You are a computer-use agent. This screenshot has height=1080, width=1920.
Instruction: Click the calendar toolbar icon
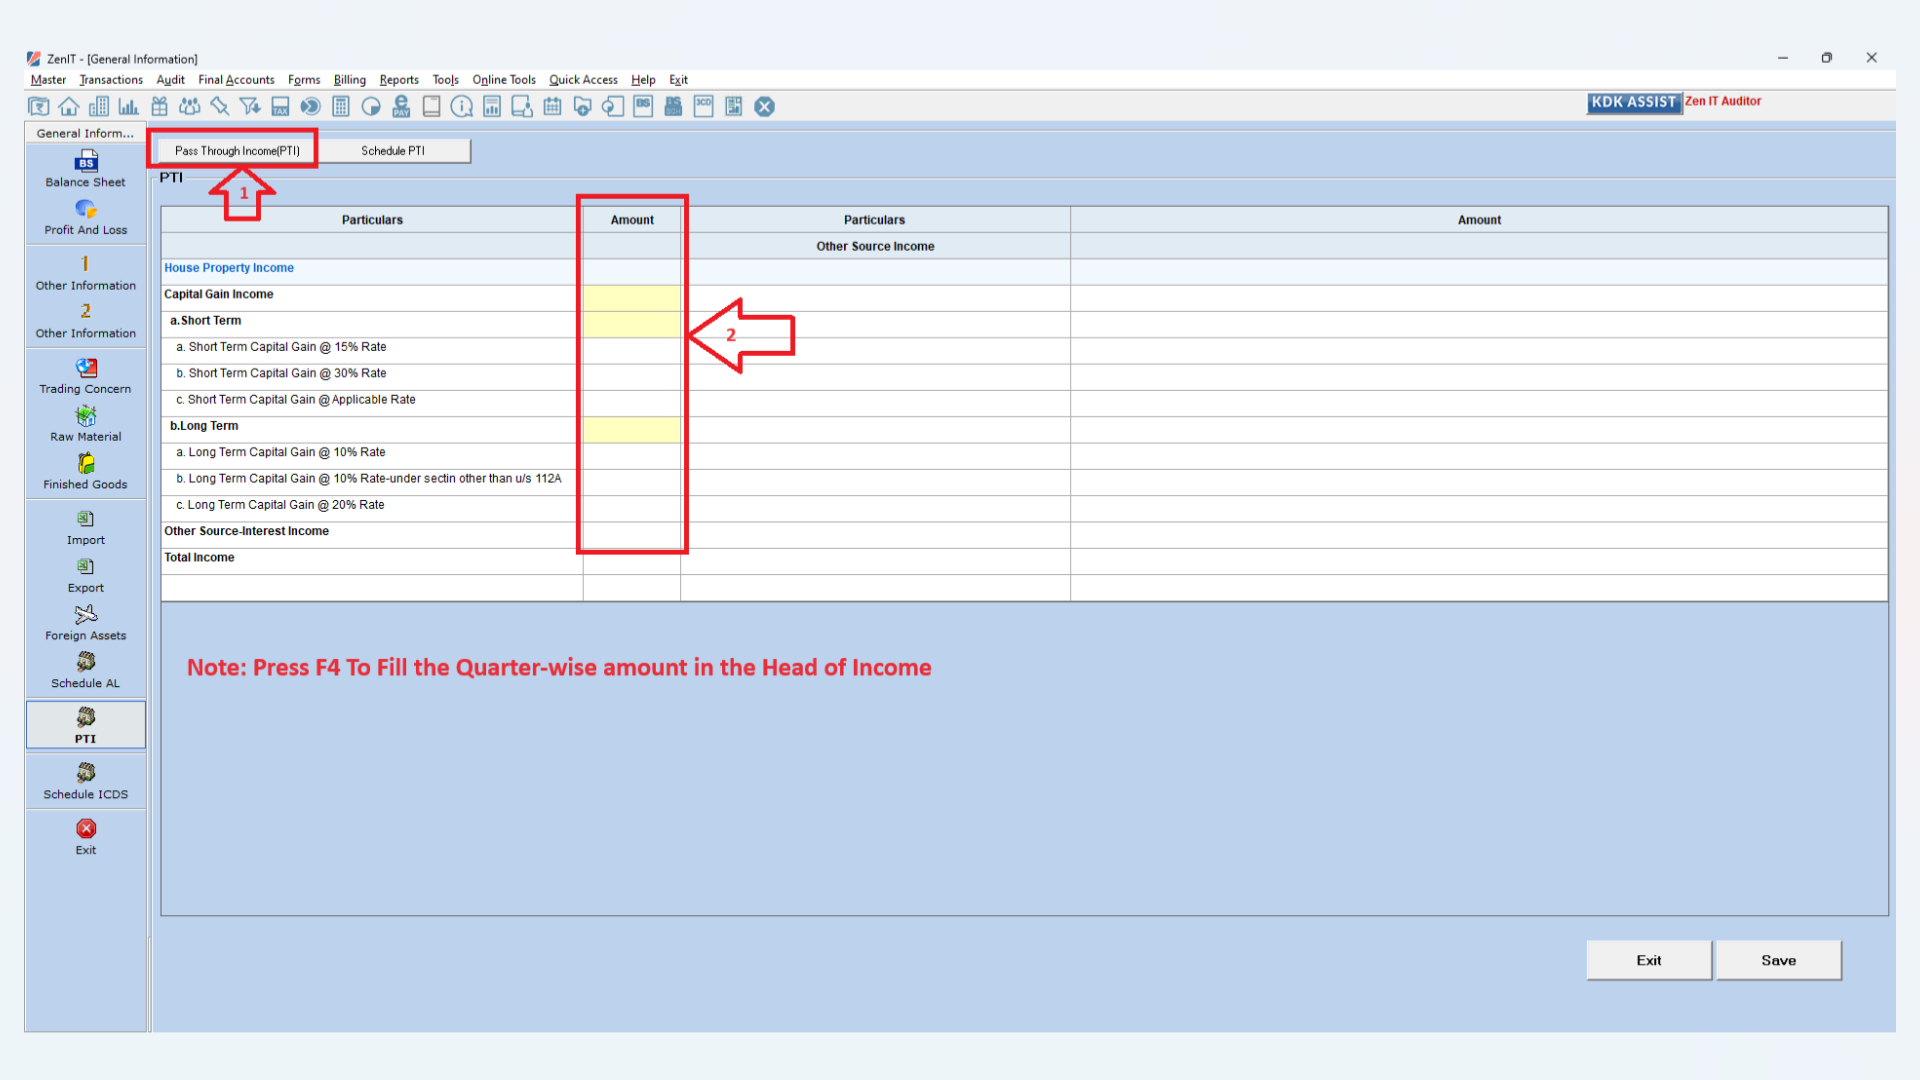pos(552,106)
